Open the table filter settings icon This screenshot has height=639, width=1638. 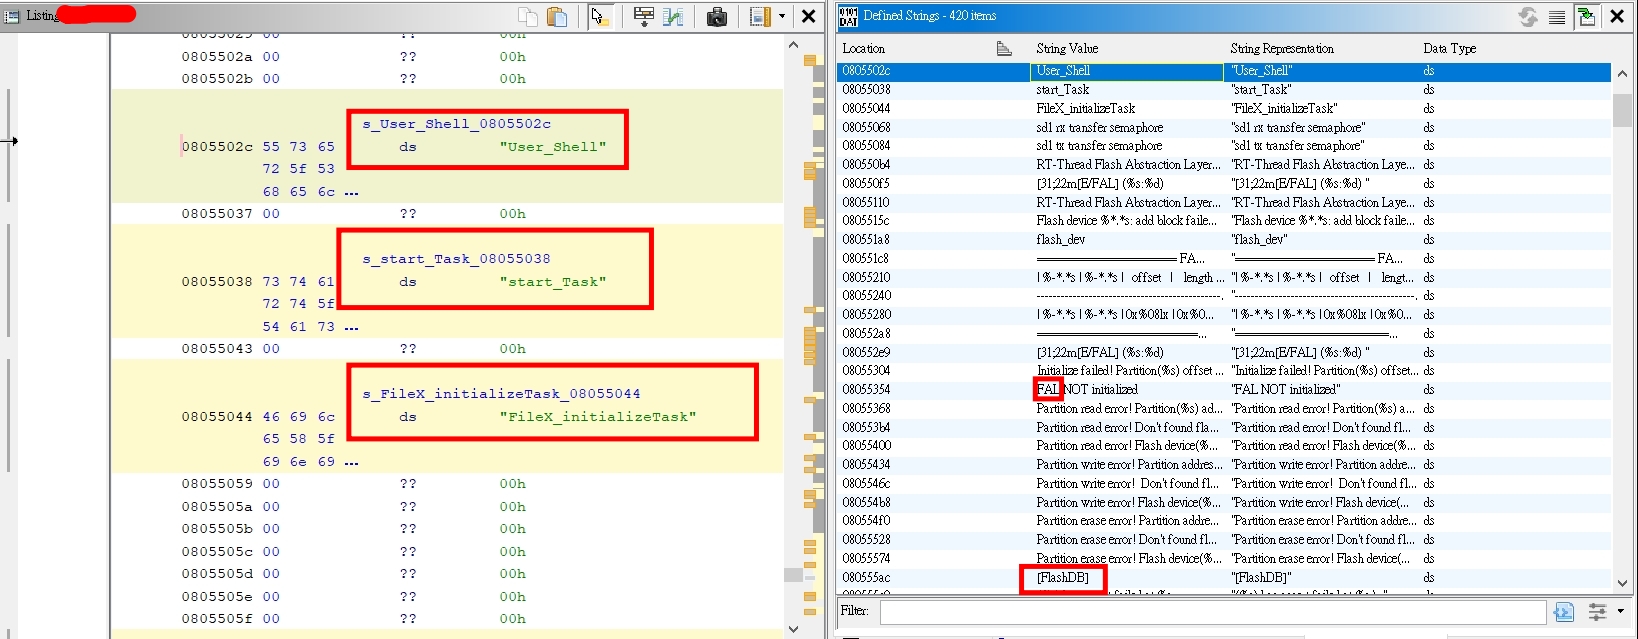pyautogui.click(x=1598, y=611)
